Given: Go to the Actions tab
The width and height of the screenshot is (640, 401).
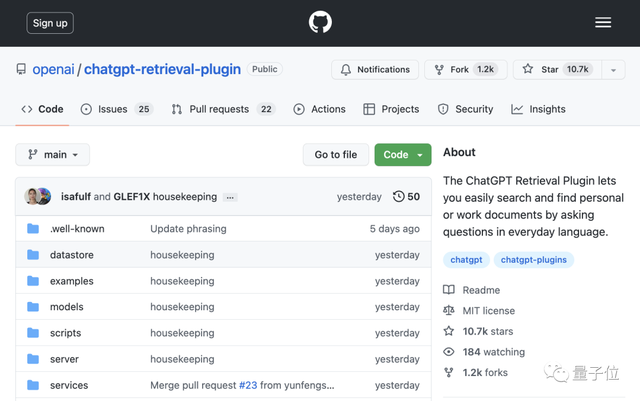Looking at the screenshot, I should click(319, 109).
